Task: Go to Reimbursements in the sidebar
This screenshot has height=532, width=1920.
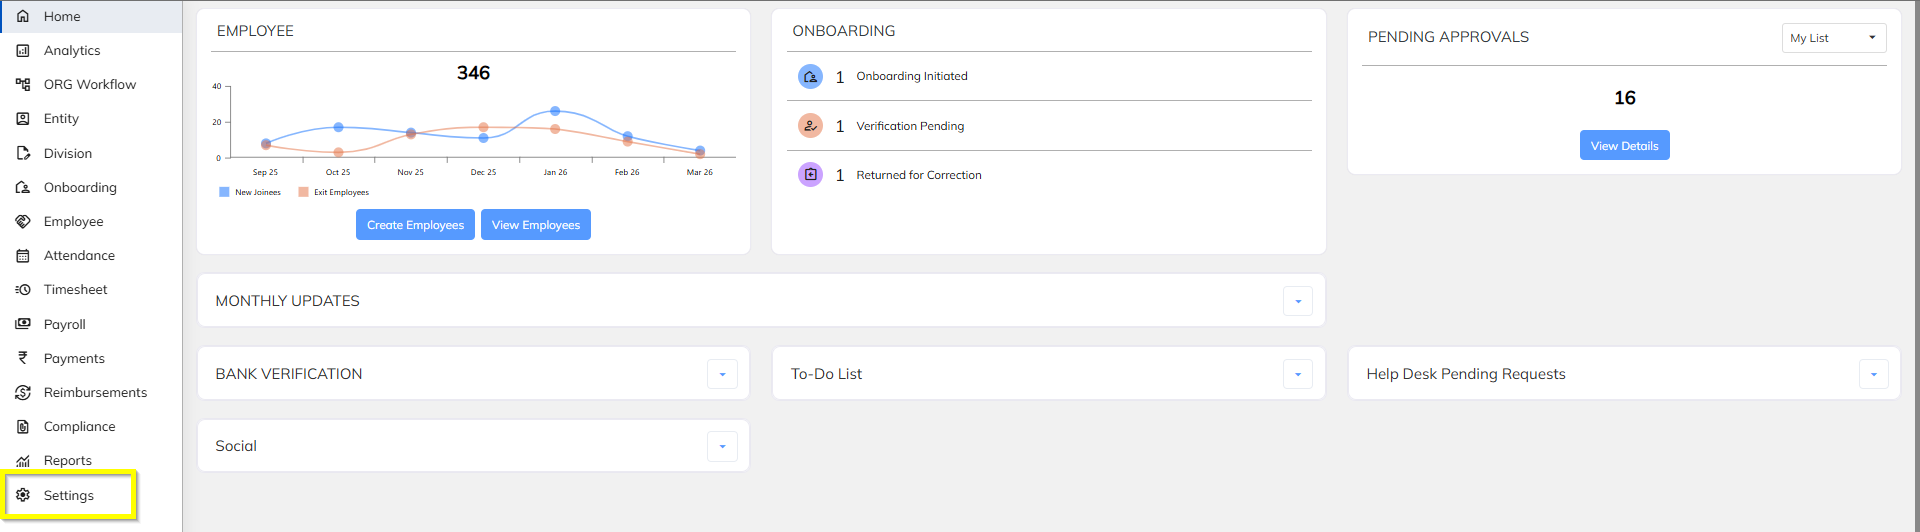Action: click(95, 393)
